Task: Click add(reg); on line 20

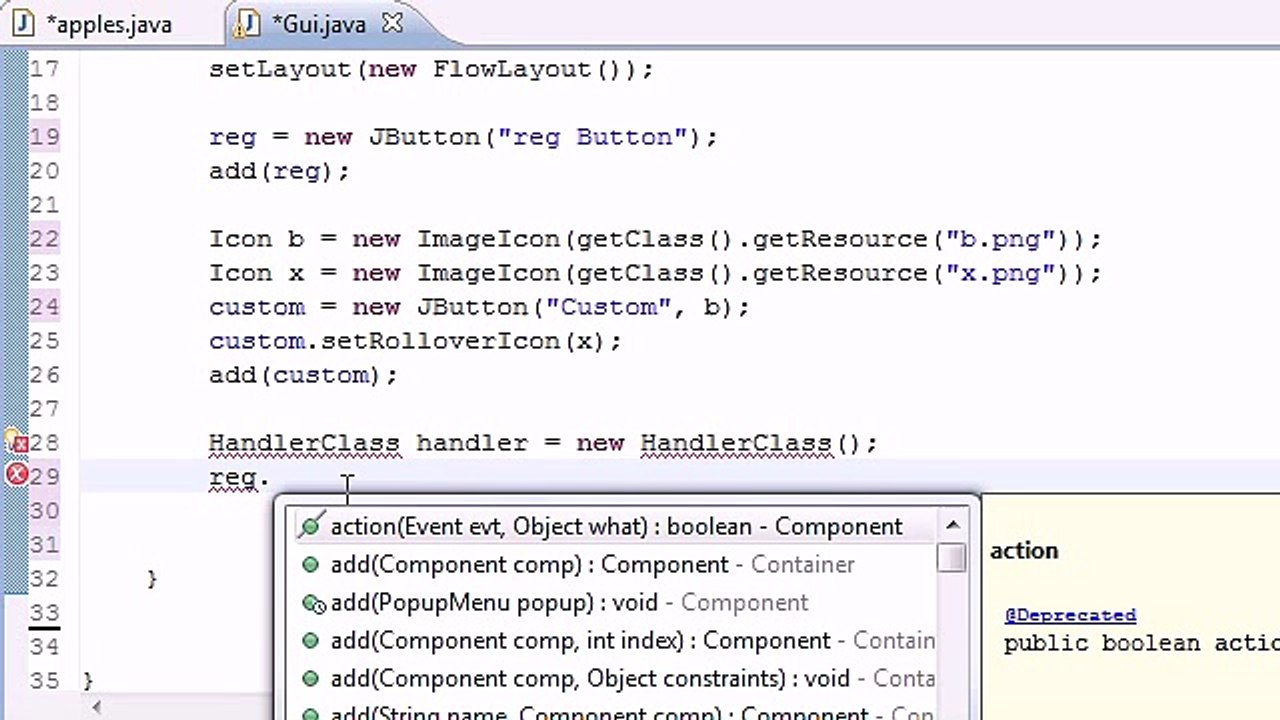Action: [x=279, y=171]
